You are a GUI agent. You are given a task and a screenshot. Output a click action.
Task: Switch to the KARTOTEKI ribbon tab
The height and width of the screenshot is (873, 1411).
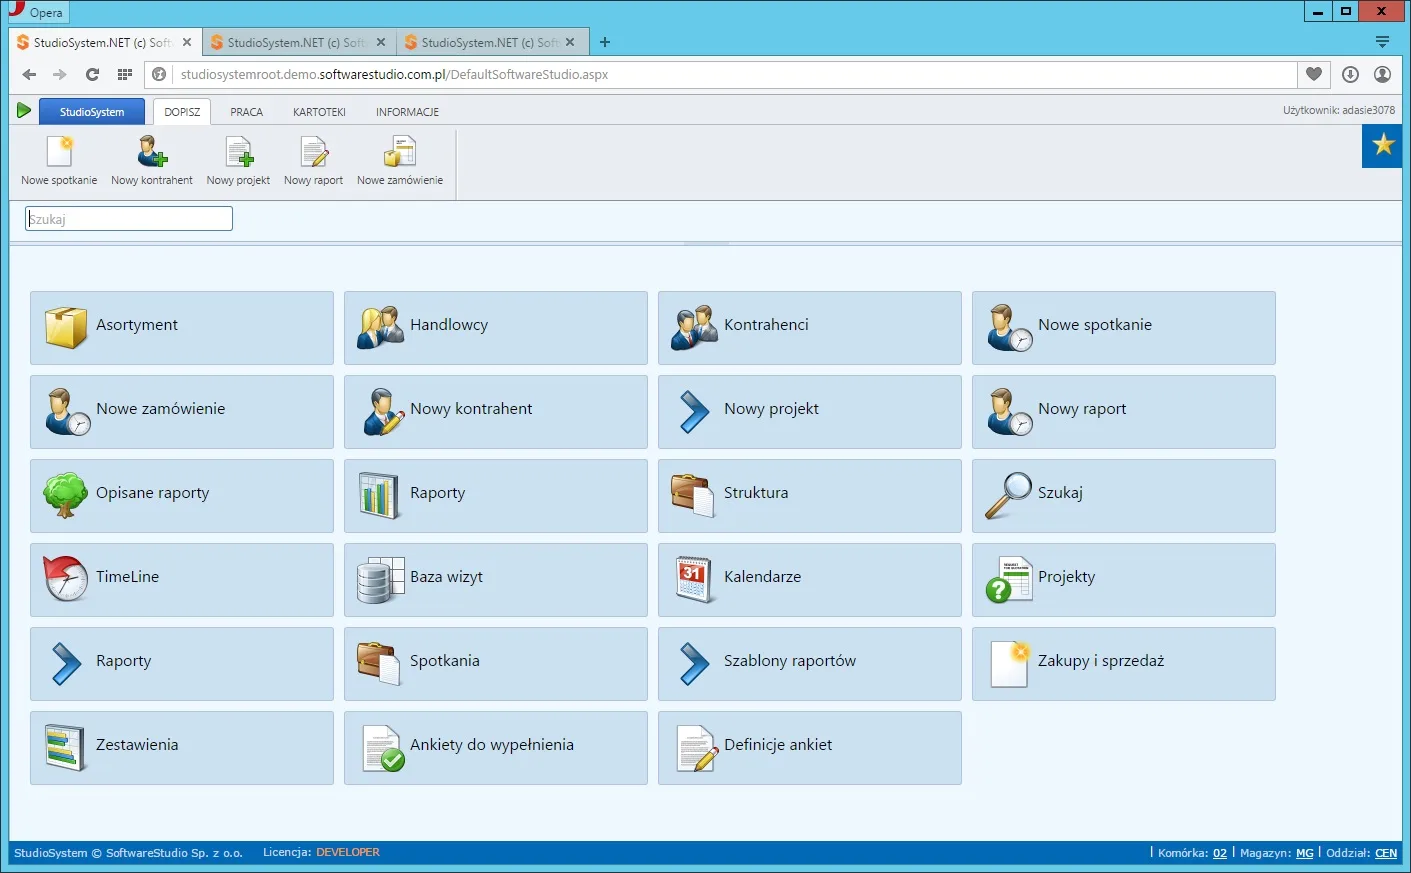[319, 112]
